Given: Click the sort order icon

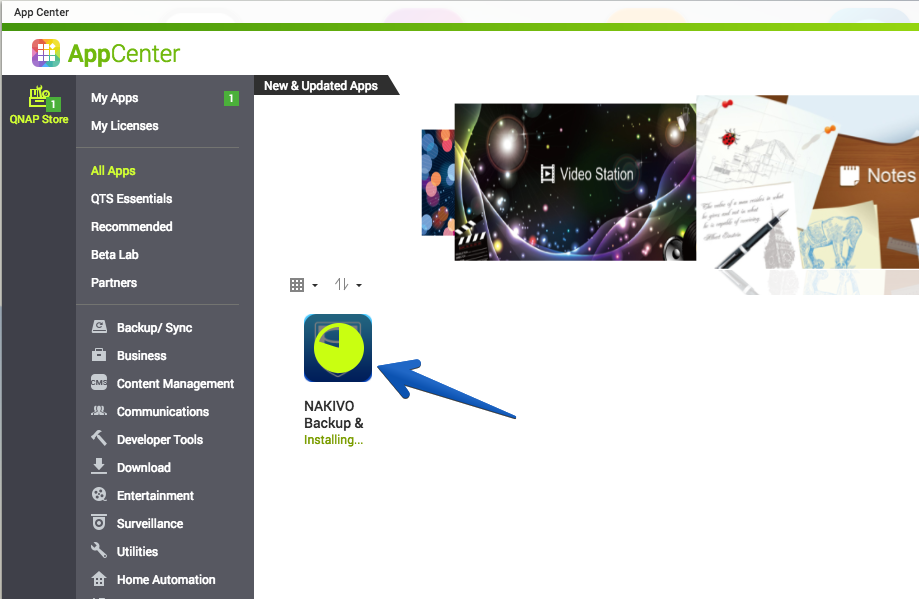Looking at the screenshot, I should pyautogui.click(x=342, y=285).
